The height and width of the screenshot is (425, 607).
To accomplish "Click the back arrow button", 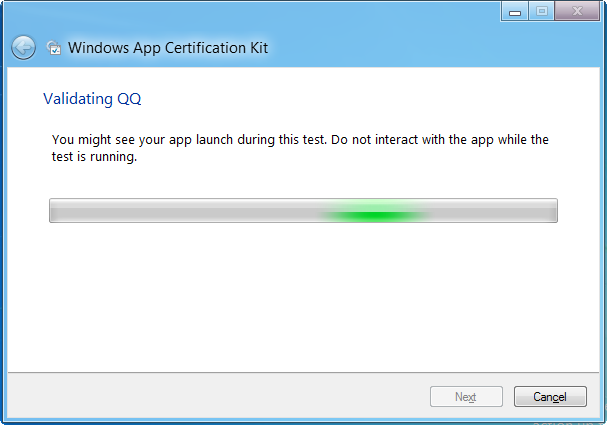I will tap(23, 48).
